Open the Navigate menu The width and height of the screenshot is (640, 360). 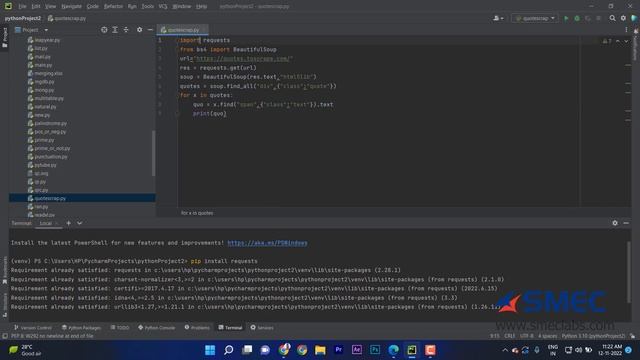click(71, 7)
